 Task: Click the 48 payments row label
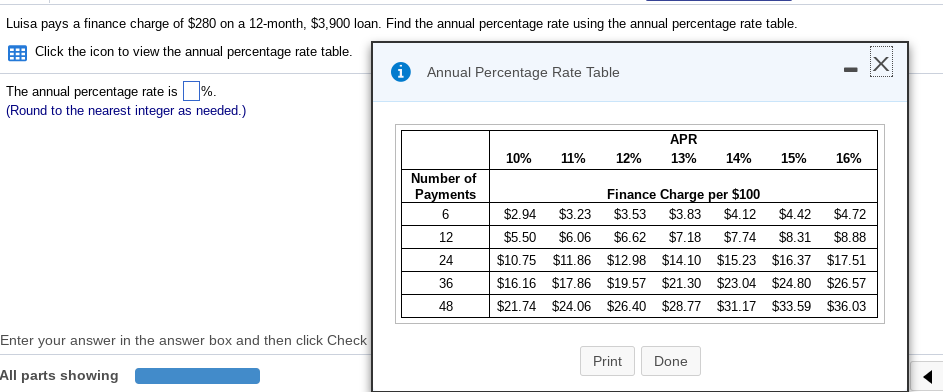click(x=446, y=306)
